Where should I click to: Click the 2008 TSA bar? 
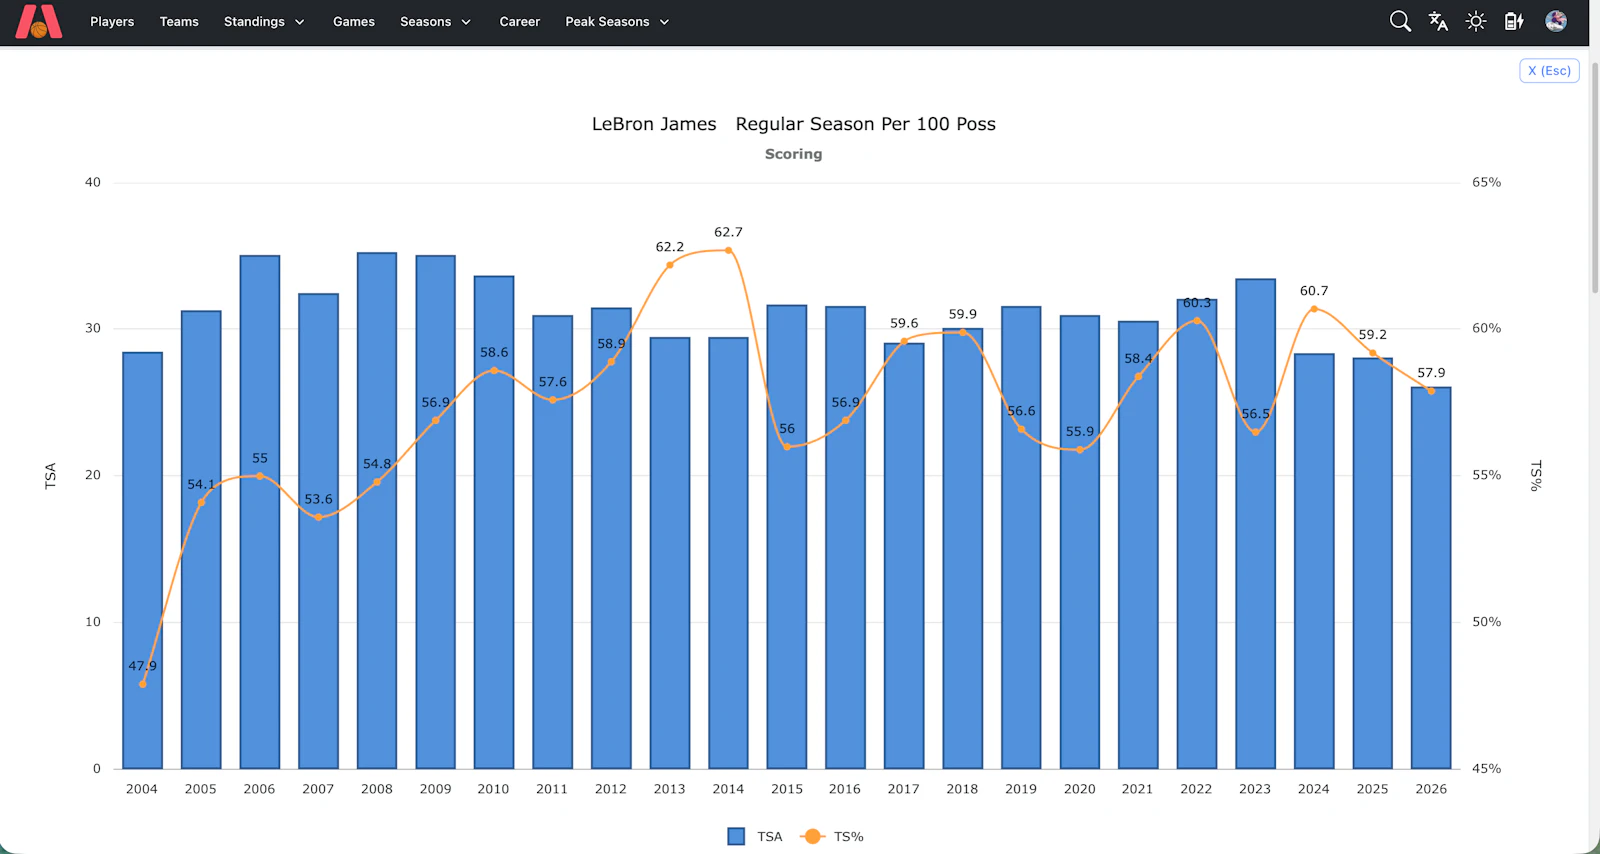click(x=377, y=511)
